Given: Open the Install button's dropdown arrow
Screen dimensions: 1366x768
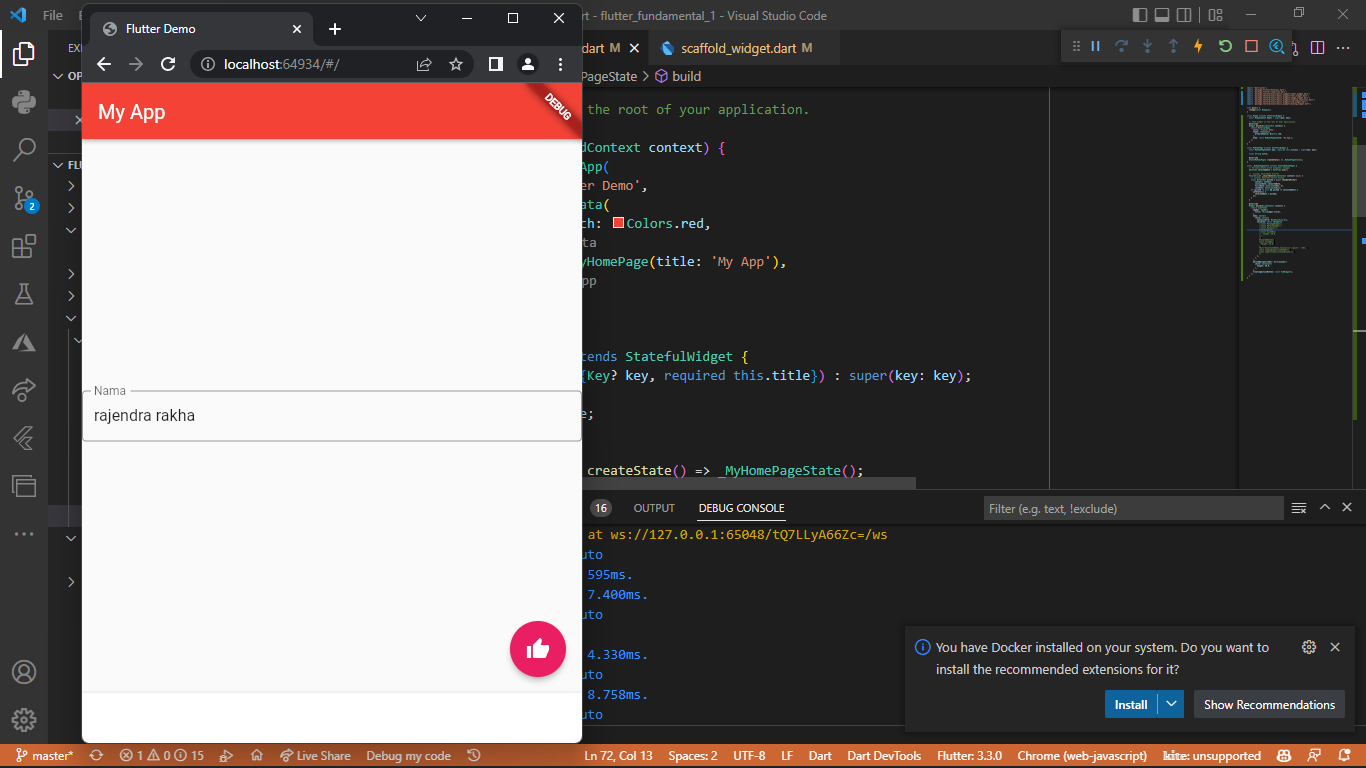Looking at the screenshot, I should click(x=1171, y=704).
